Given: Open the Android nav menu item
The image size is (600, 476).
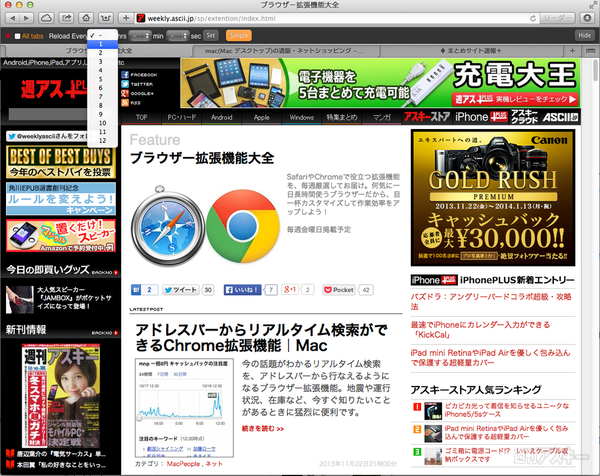Looking at the screenshot, I should pyautogui.click(x=222, y=117).
